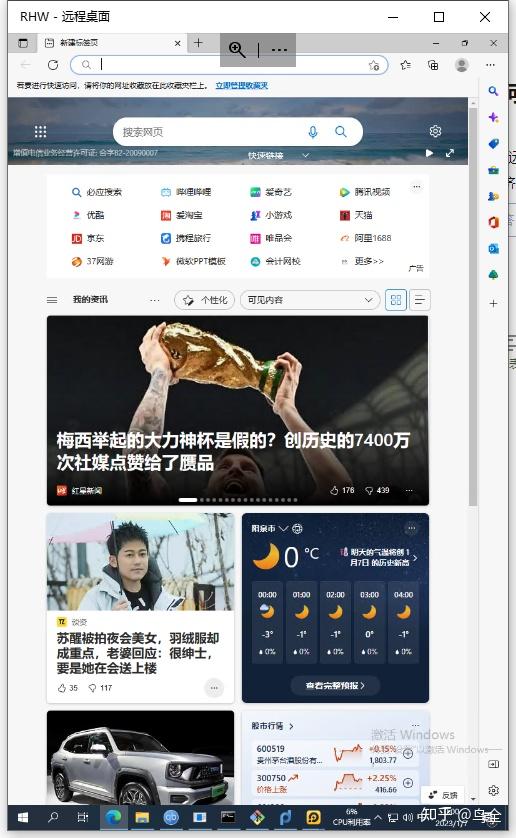
Task: Open the Discover sparkle sidebar icon
Action: click(x=493, y=118)
